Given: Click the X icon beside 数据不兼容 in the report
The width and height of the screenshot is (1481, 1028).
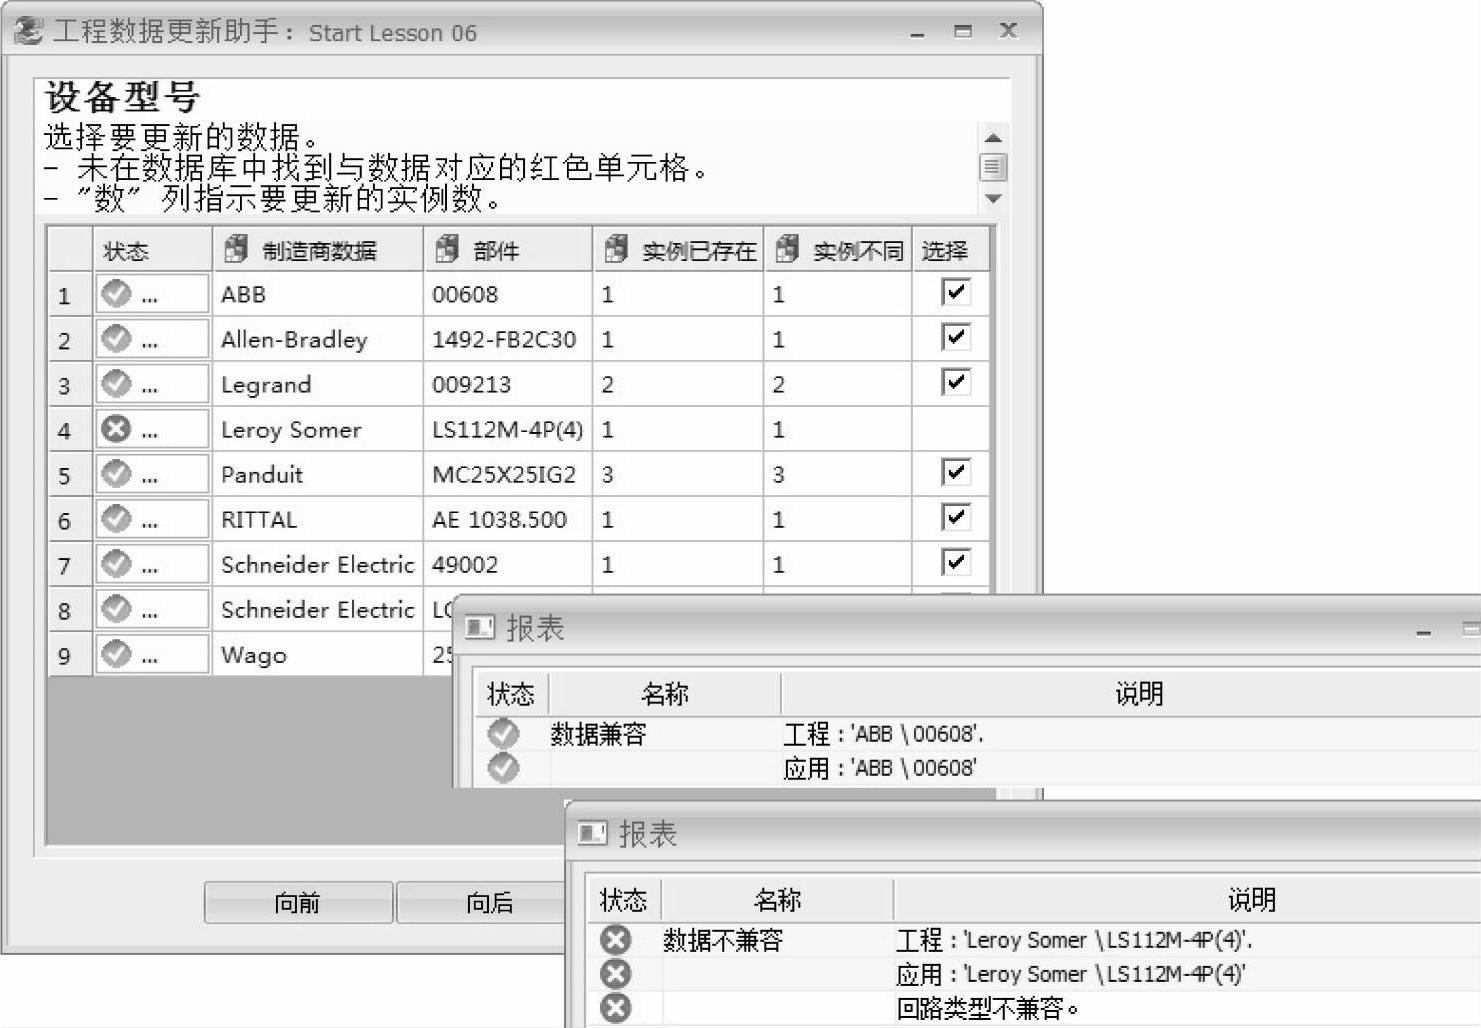Looking at the screenshot, I should 616,940.
